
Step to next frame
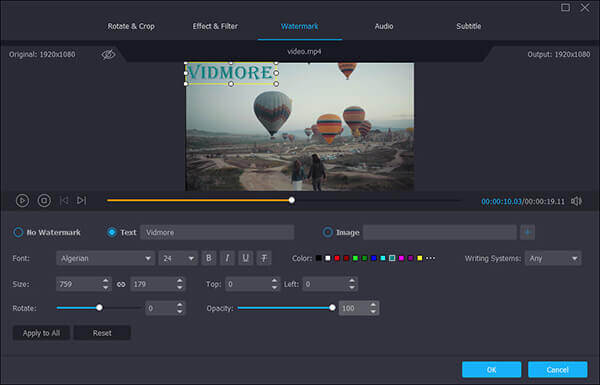coord(82,201)
